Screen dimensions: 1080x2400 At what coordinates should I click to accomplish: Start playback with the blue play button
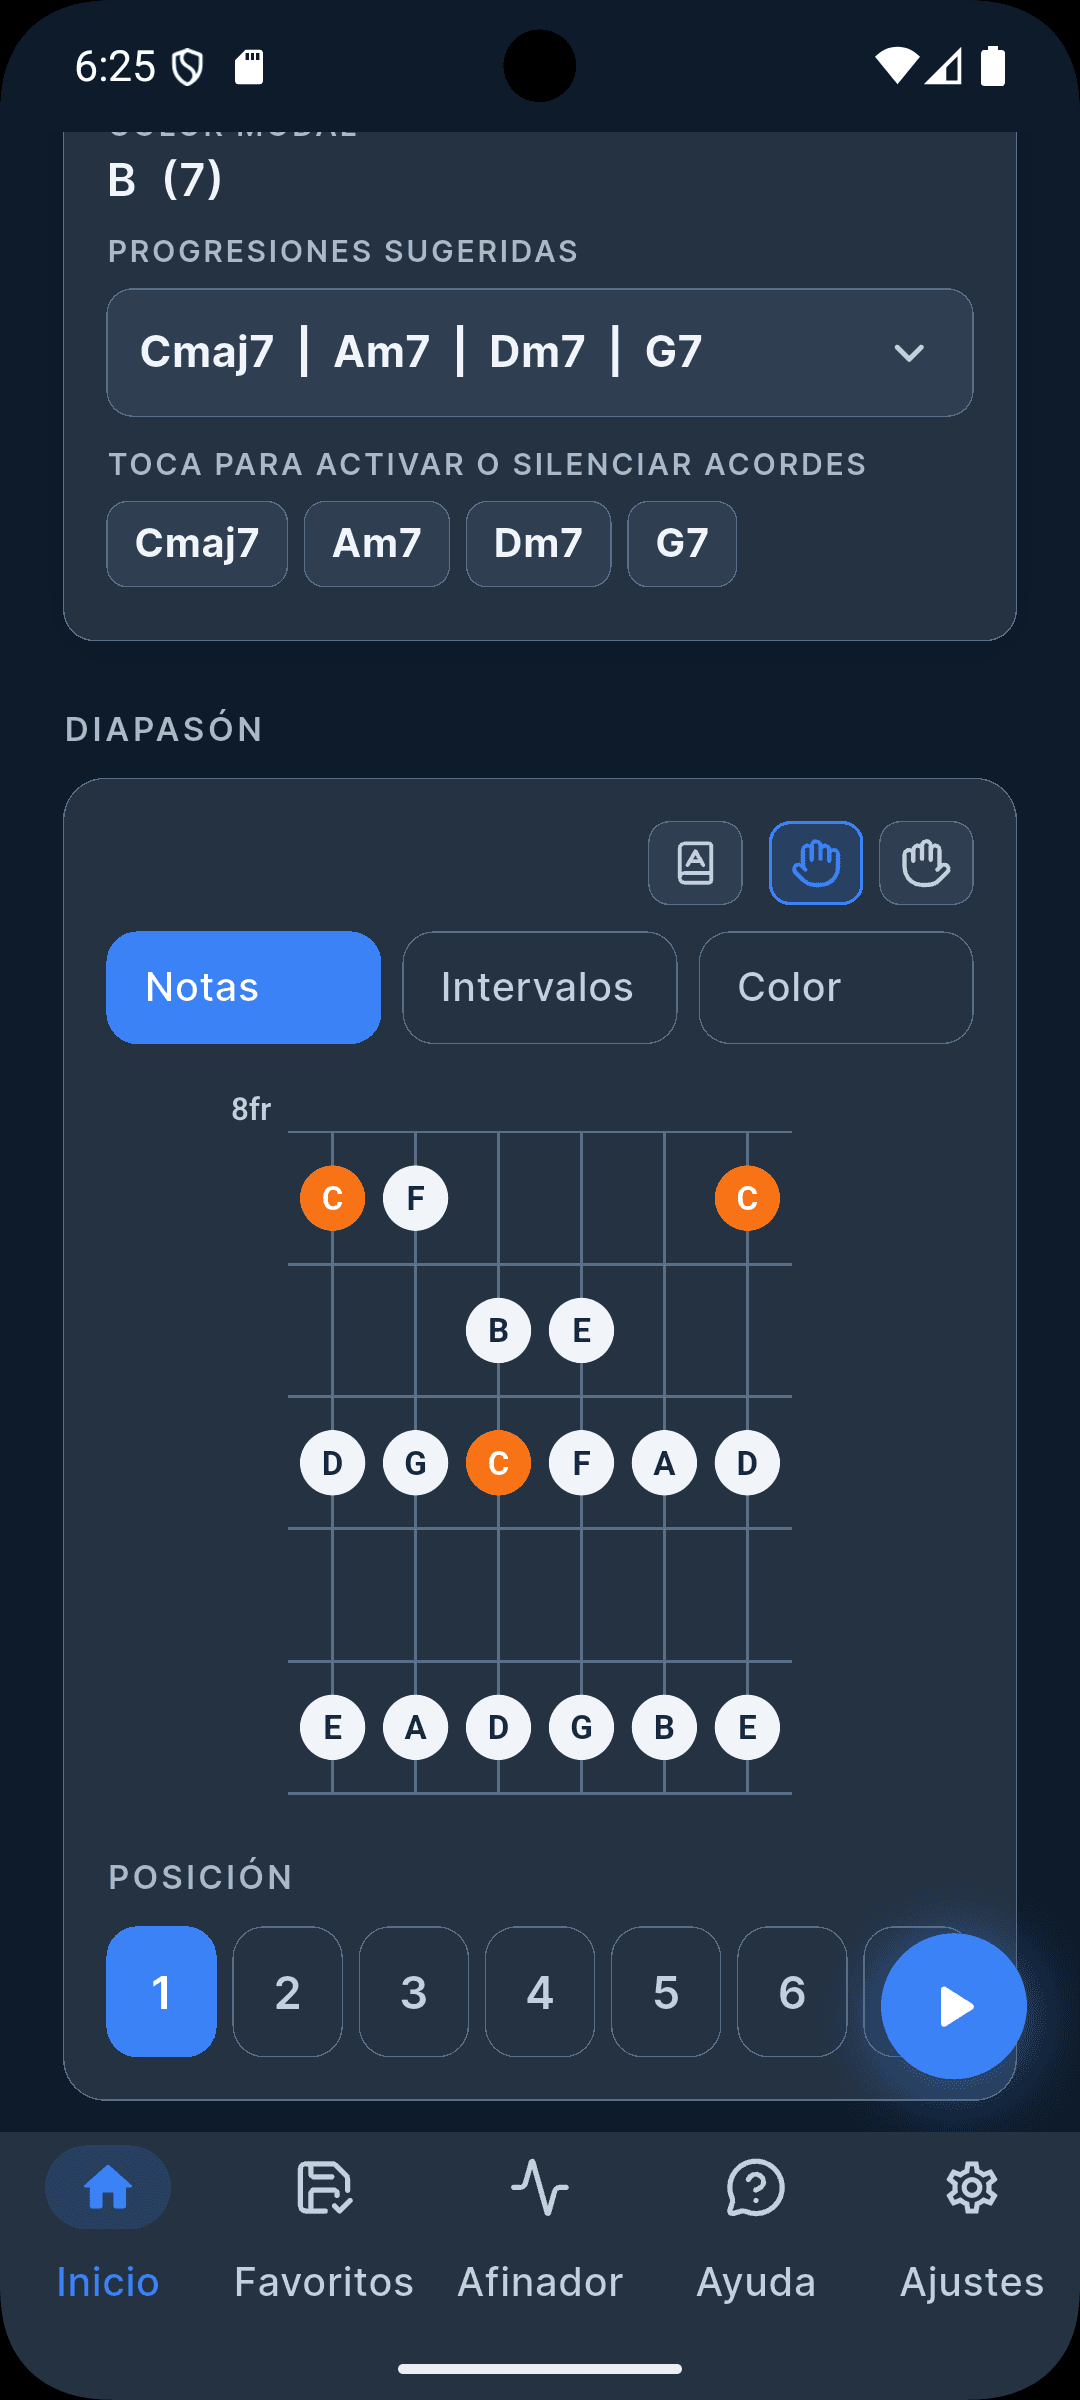click(x=954, y=2006)
